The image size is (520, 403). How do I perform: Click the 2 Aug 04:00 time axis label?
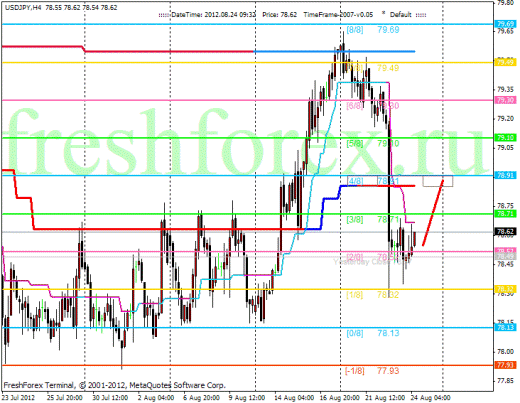156,398
